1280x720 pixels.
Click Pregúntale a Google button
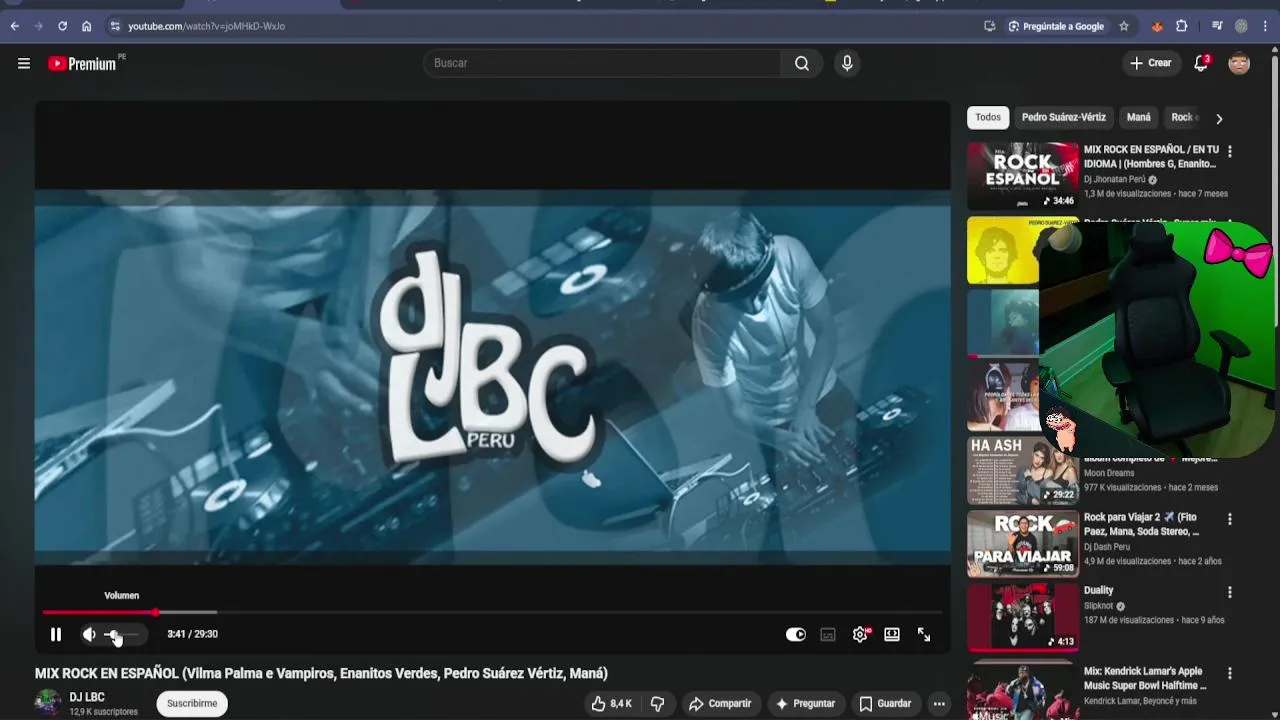tap(1055, 26)
